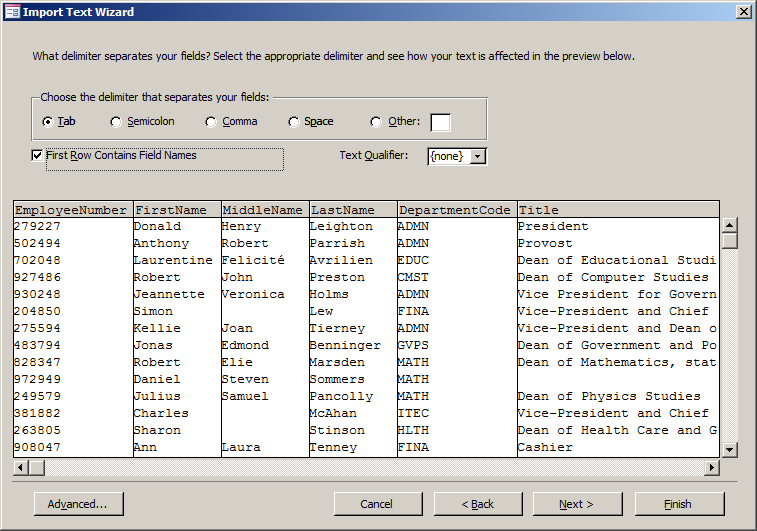Click employee number 275594
This screenshot has width=757, height=531.
pos(37,328)
